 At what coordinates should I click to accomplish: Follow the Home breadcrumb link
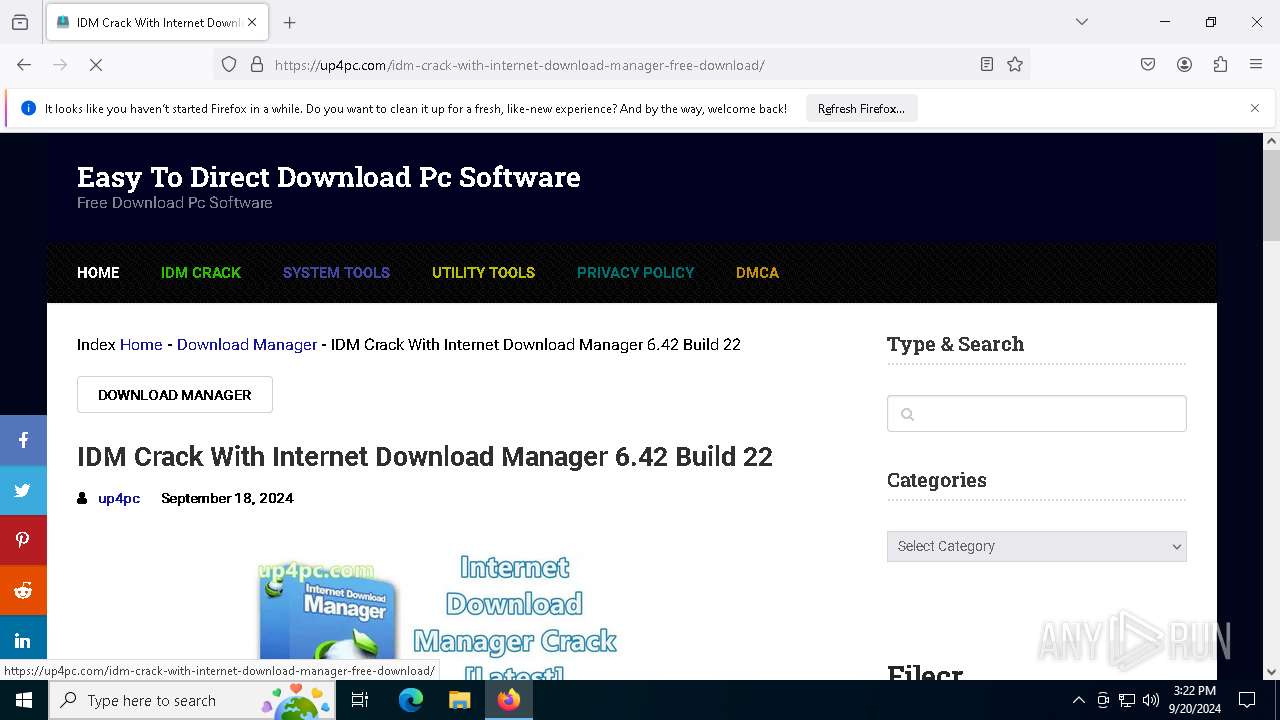[141, 345]
